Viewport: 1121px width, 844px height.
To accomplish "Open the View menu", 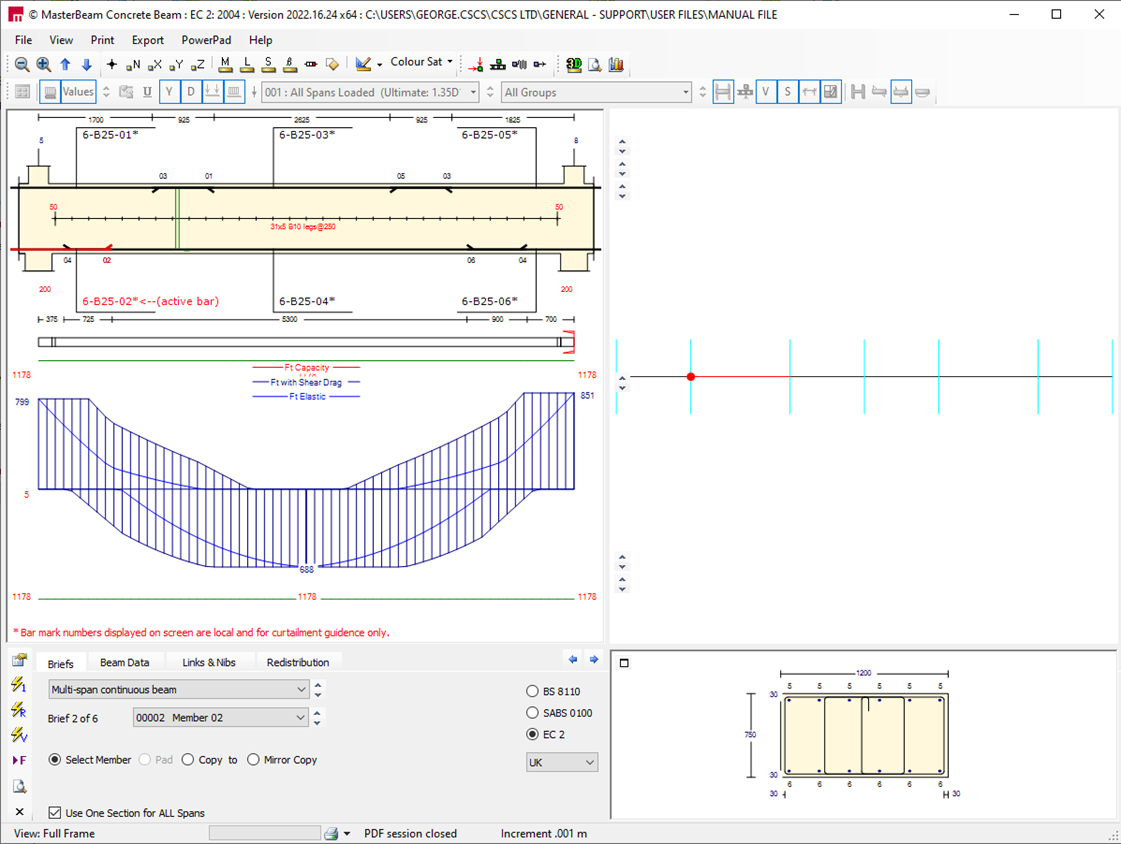I will (61, 40).
